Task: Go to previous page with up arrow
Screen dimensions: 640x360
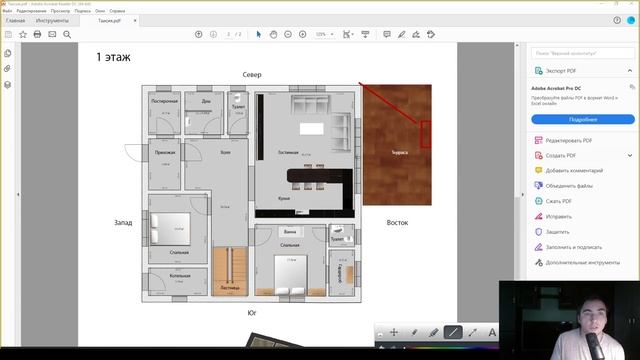Action: click(198, 35)
